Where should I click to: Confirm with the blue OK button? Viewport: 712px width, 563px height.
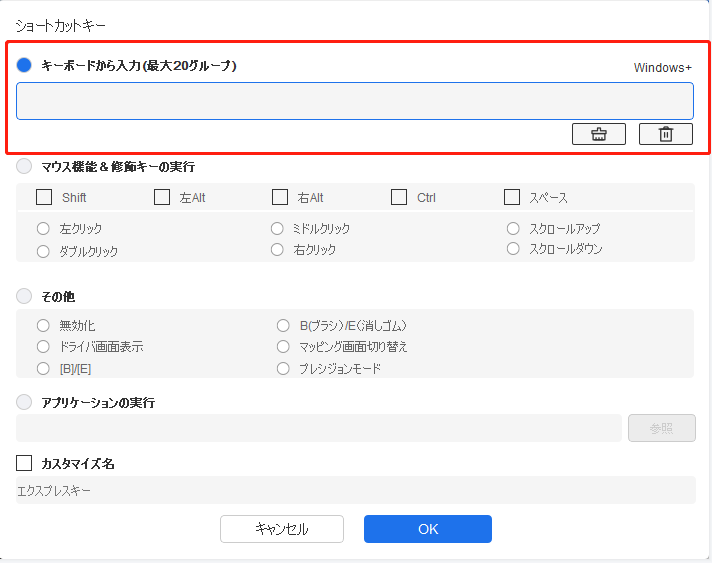pos(427,529)
